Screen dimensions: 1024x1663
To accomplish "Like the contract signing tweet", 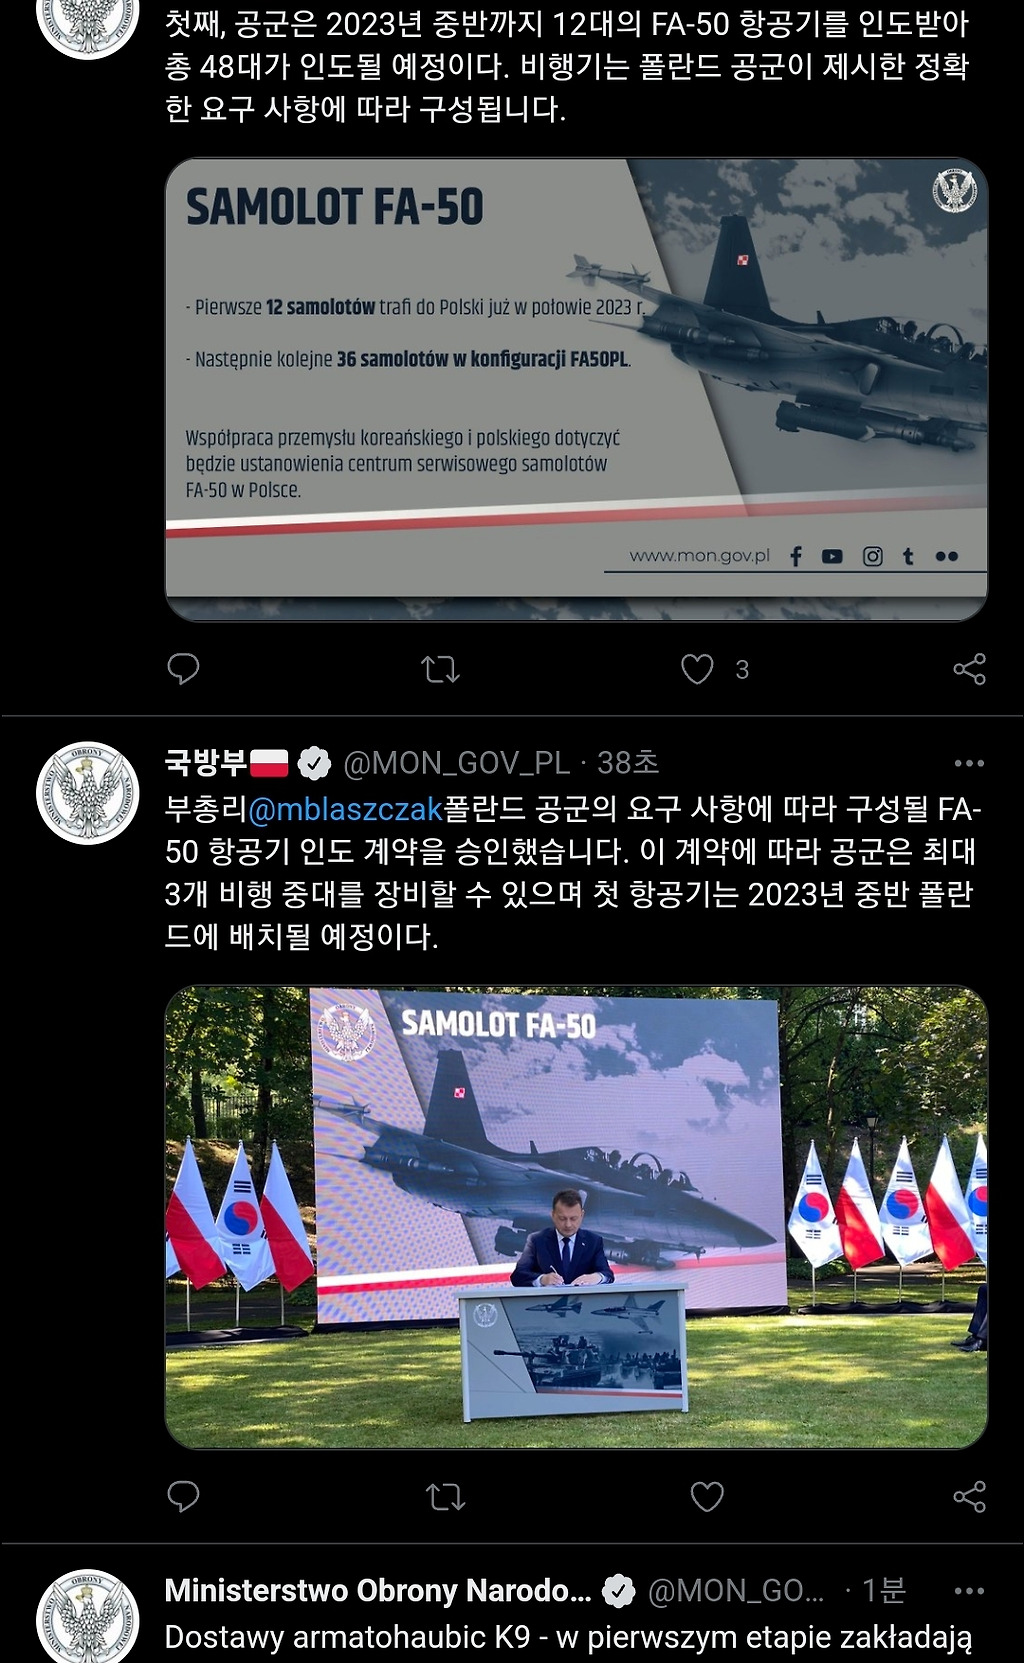I will (x=707, y=1496).
